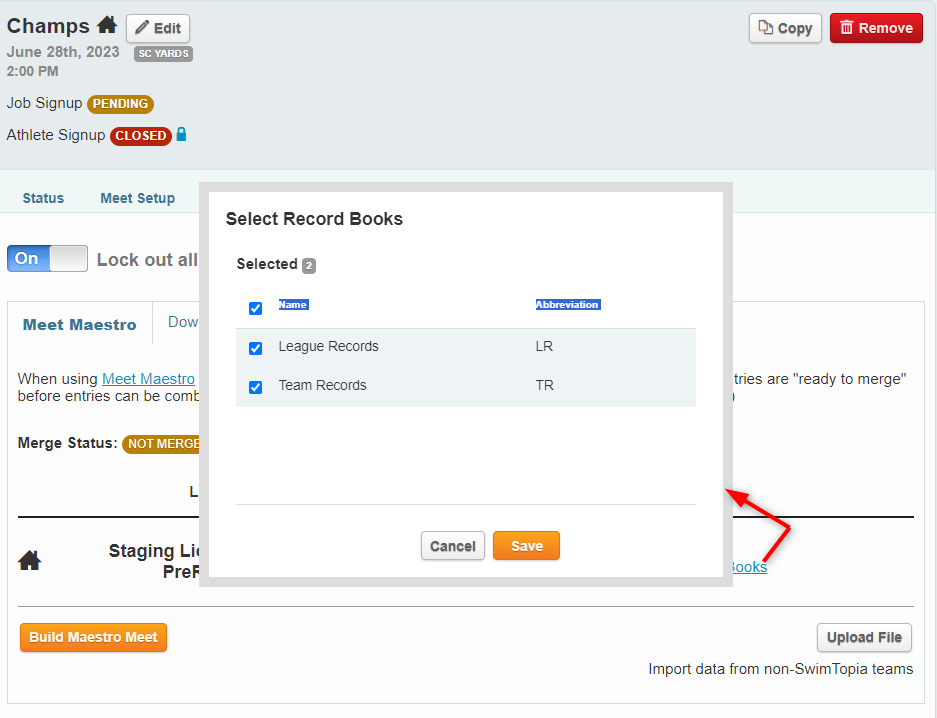Sort by the Name column header

(293, 304)
